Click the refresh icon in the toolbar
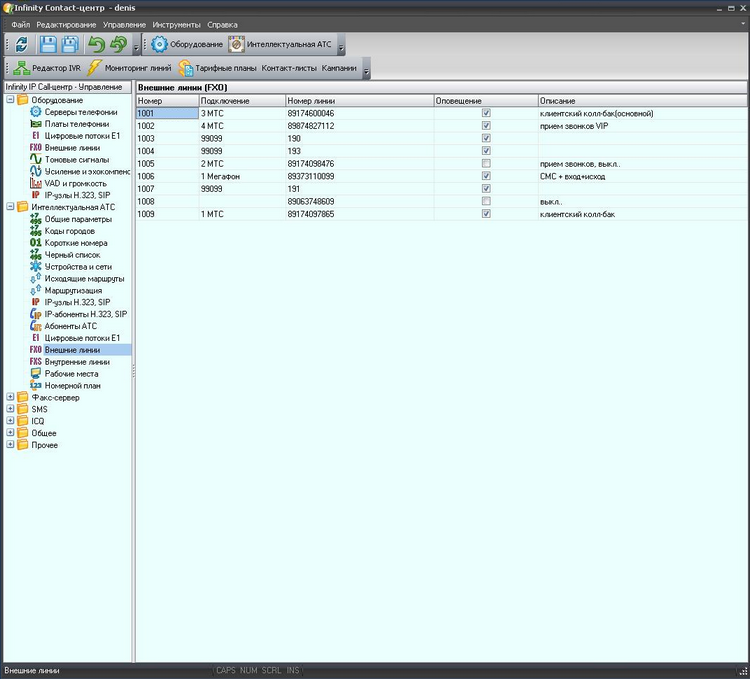750x679 pixels. [x=22, y=44]
